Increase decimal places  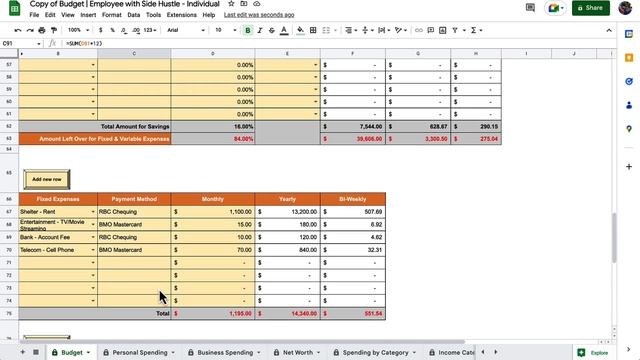(136, 30)
